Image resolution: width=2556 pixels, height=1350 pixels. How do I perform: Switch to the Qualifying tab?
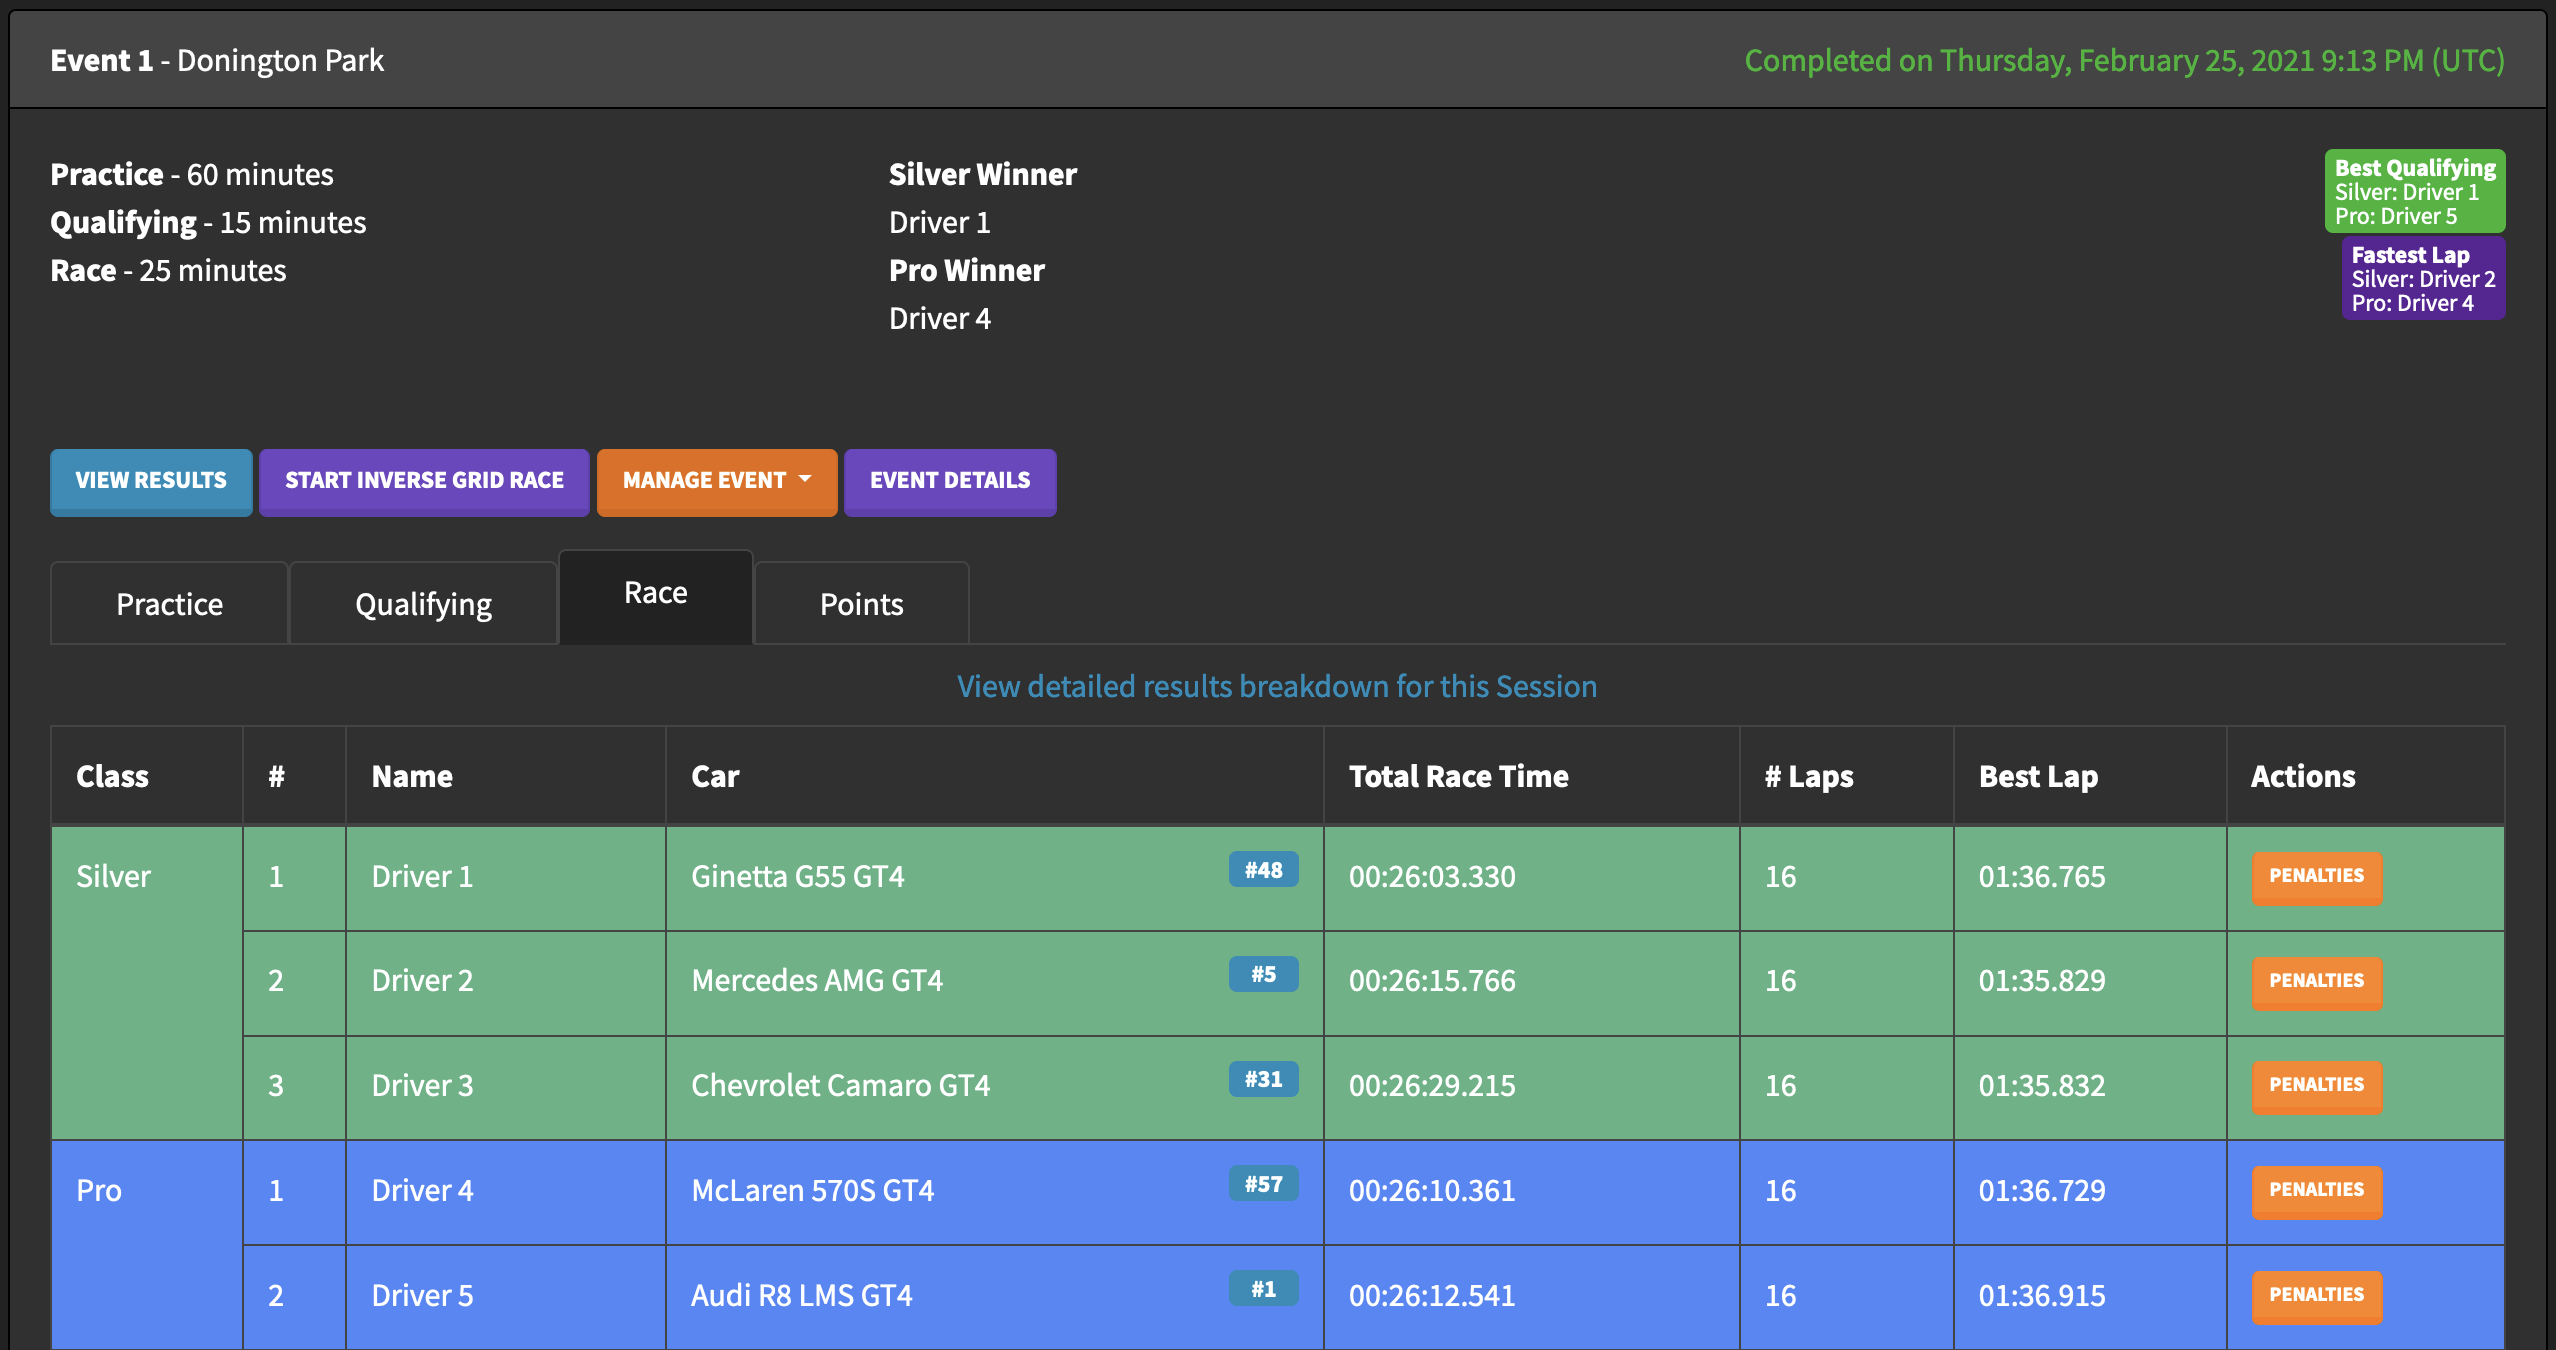pyautogui.click(x=423, y=604)
